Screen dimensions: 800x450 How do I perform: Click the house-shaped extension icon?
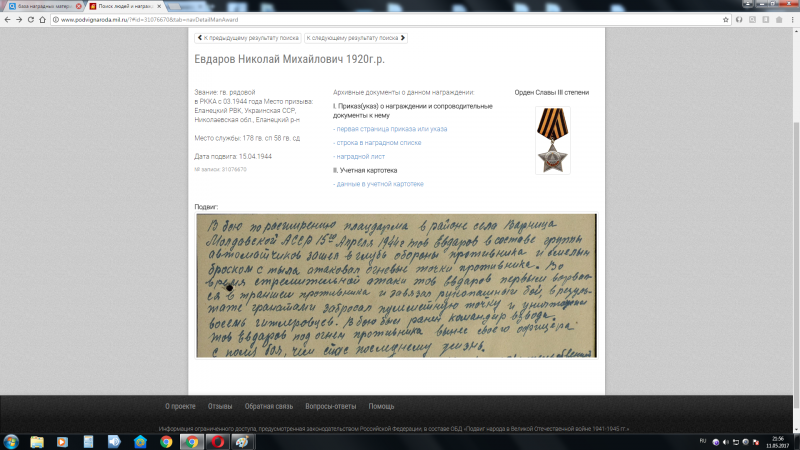pyautogui.click(x=779, y=19)
